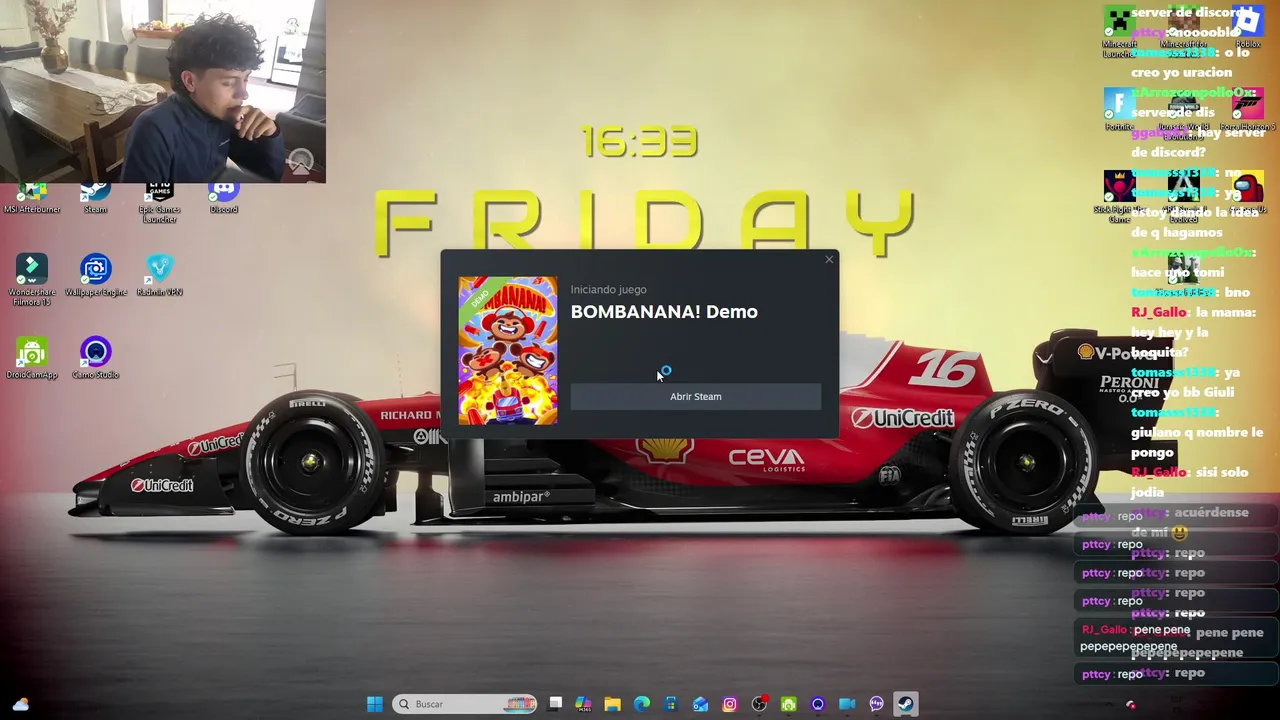Image resolution: width=1280 pixels, height=720 pixels.
Task: Launch Fortnite desktop icon
Action: (x=1119, y=110)
